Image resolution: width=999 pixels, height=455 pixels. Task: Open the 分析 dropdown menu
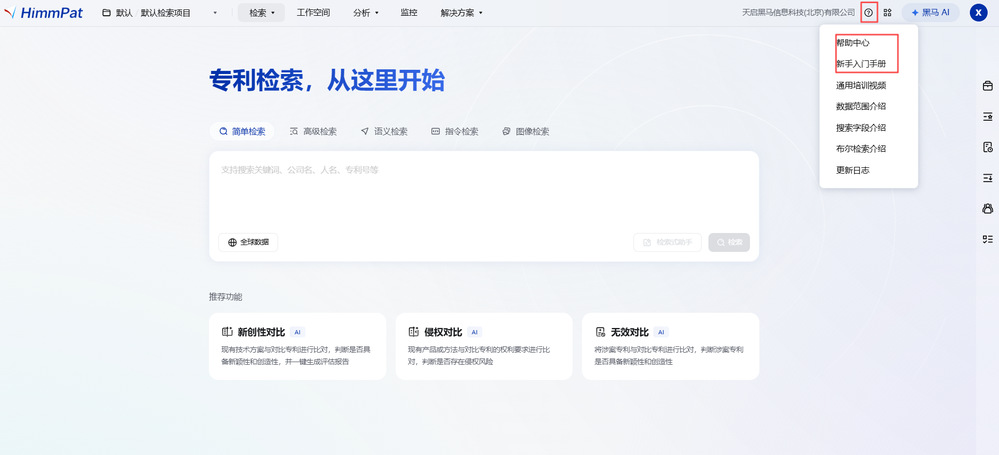coord(366,13)
